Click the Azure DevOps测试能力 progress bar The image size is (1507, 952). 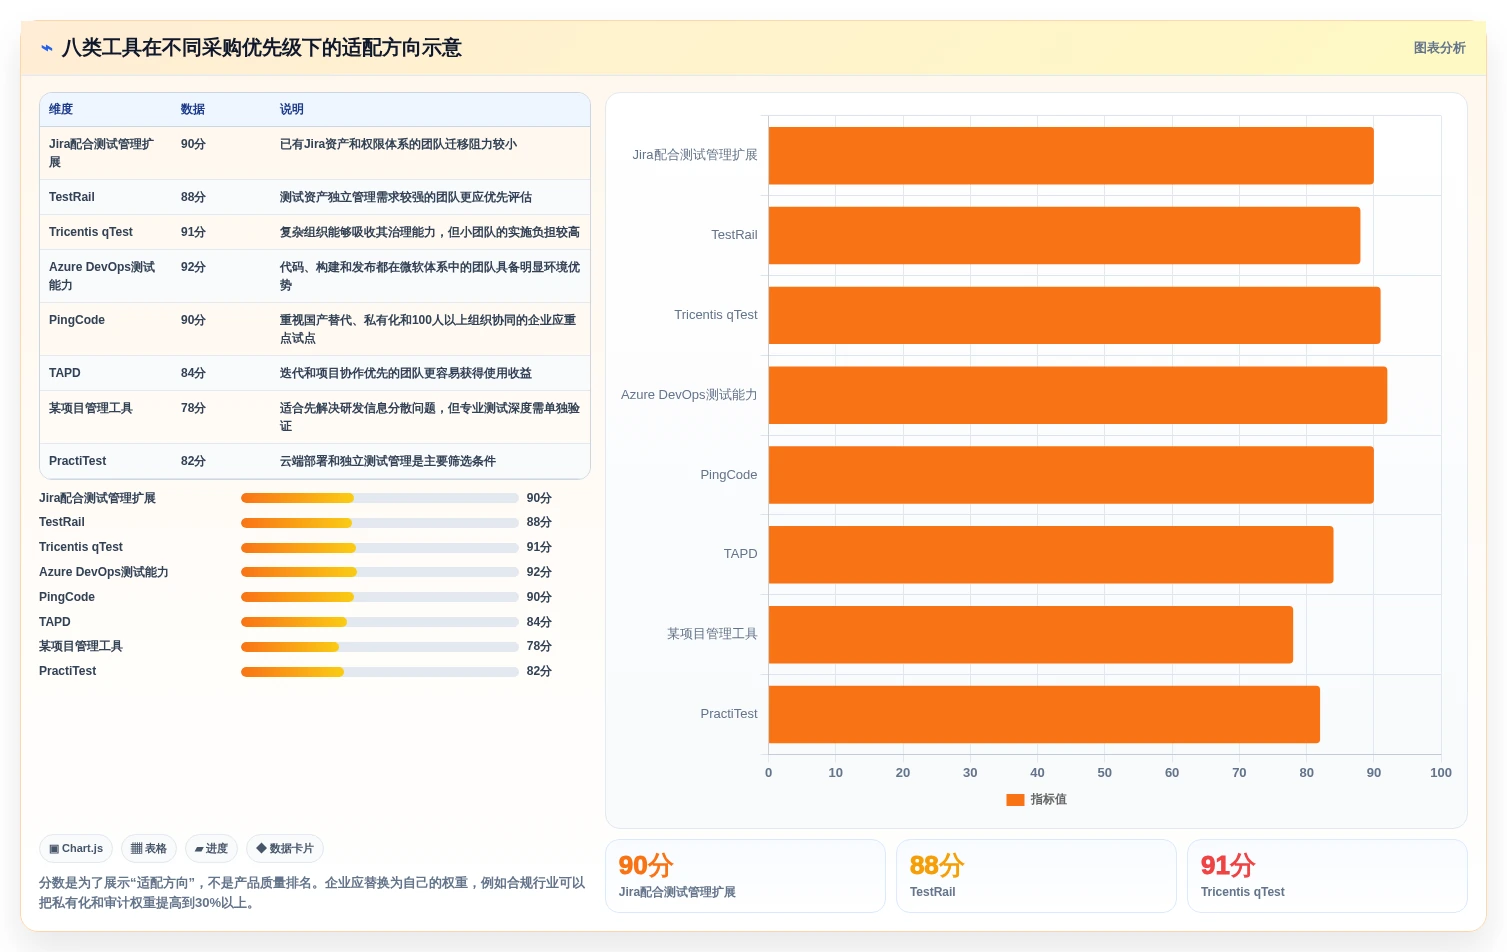tap(380, 572)
